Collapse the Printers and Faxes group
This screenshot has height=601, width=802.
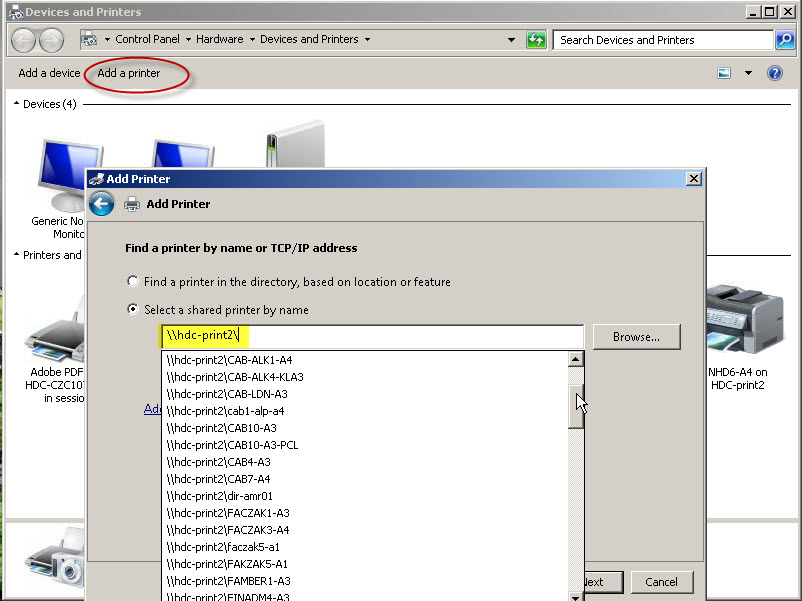[x=17, y=255]
